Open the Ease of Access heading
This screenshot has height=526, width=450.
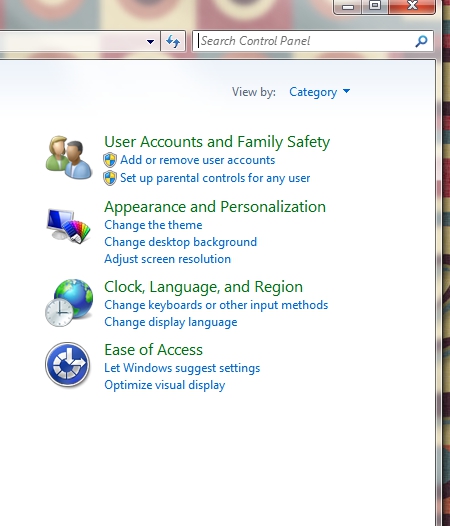point(153,350)
